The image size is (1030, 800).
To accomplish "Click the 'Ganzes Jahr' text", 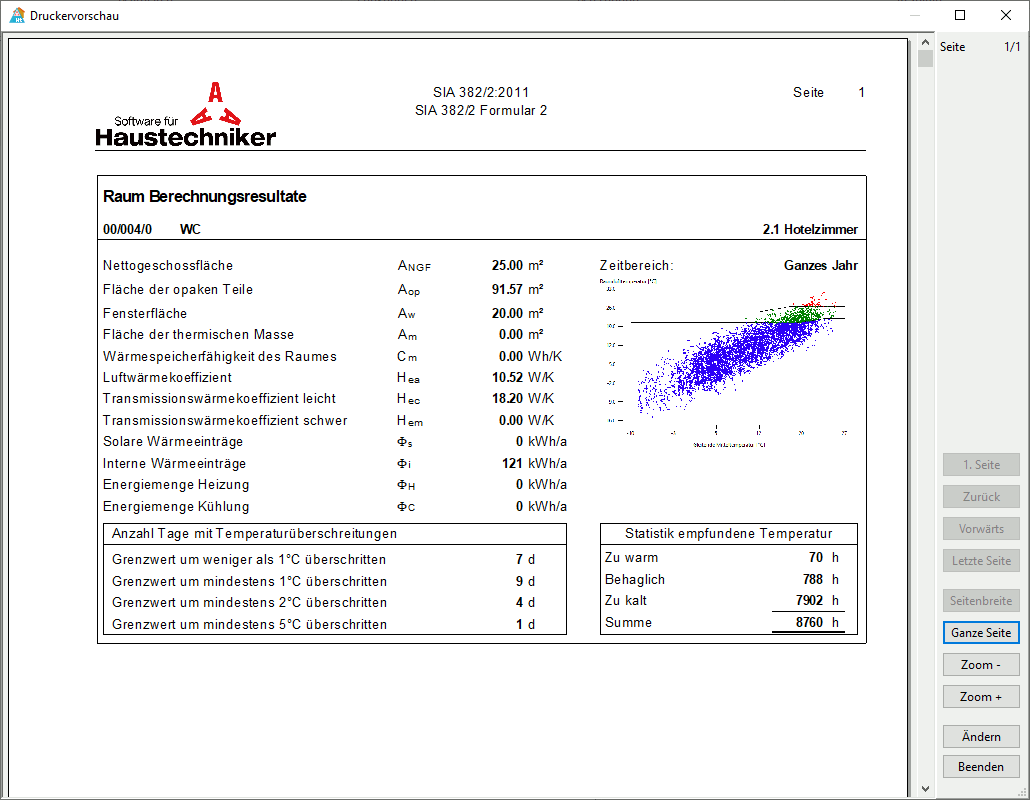I will pyautogui.click(x=820, y=265).
